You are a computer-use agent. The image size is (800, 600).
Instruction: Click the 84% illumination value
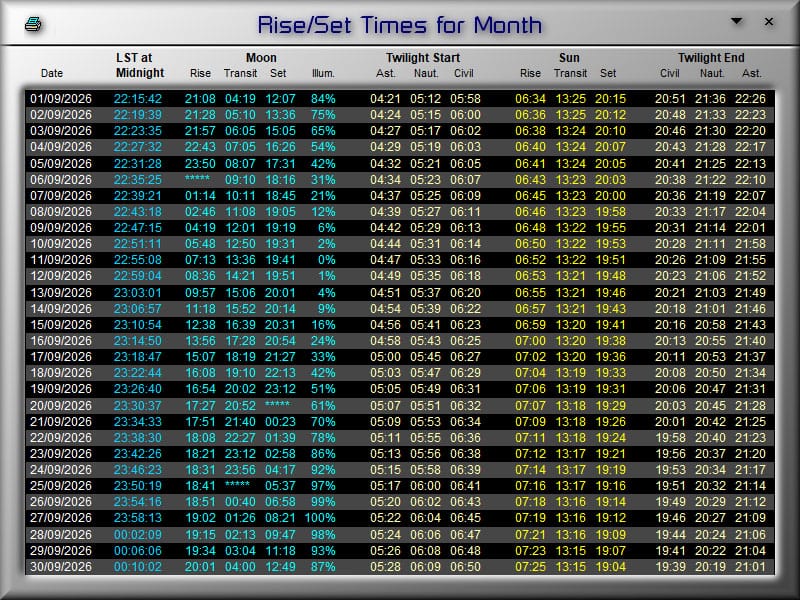click(323, 98)
